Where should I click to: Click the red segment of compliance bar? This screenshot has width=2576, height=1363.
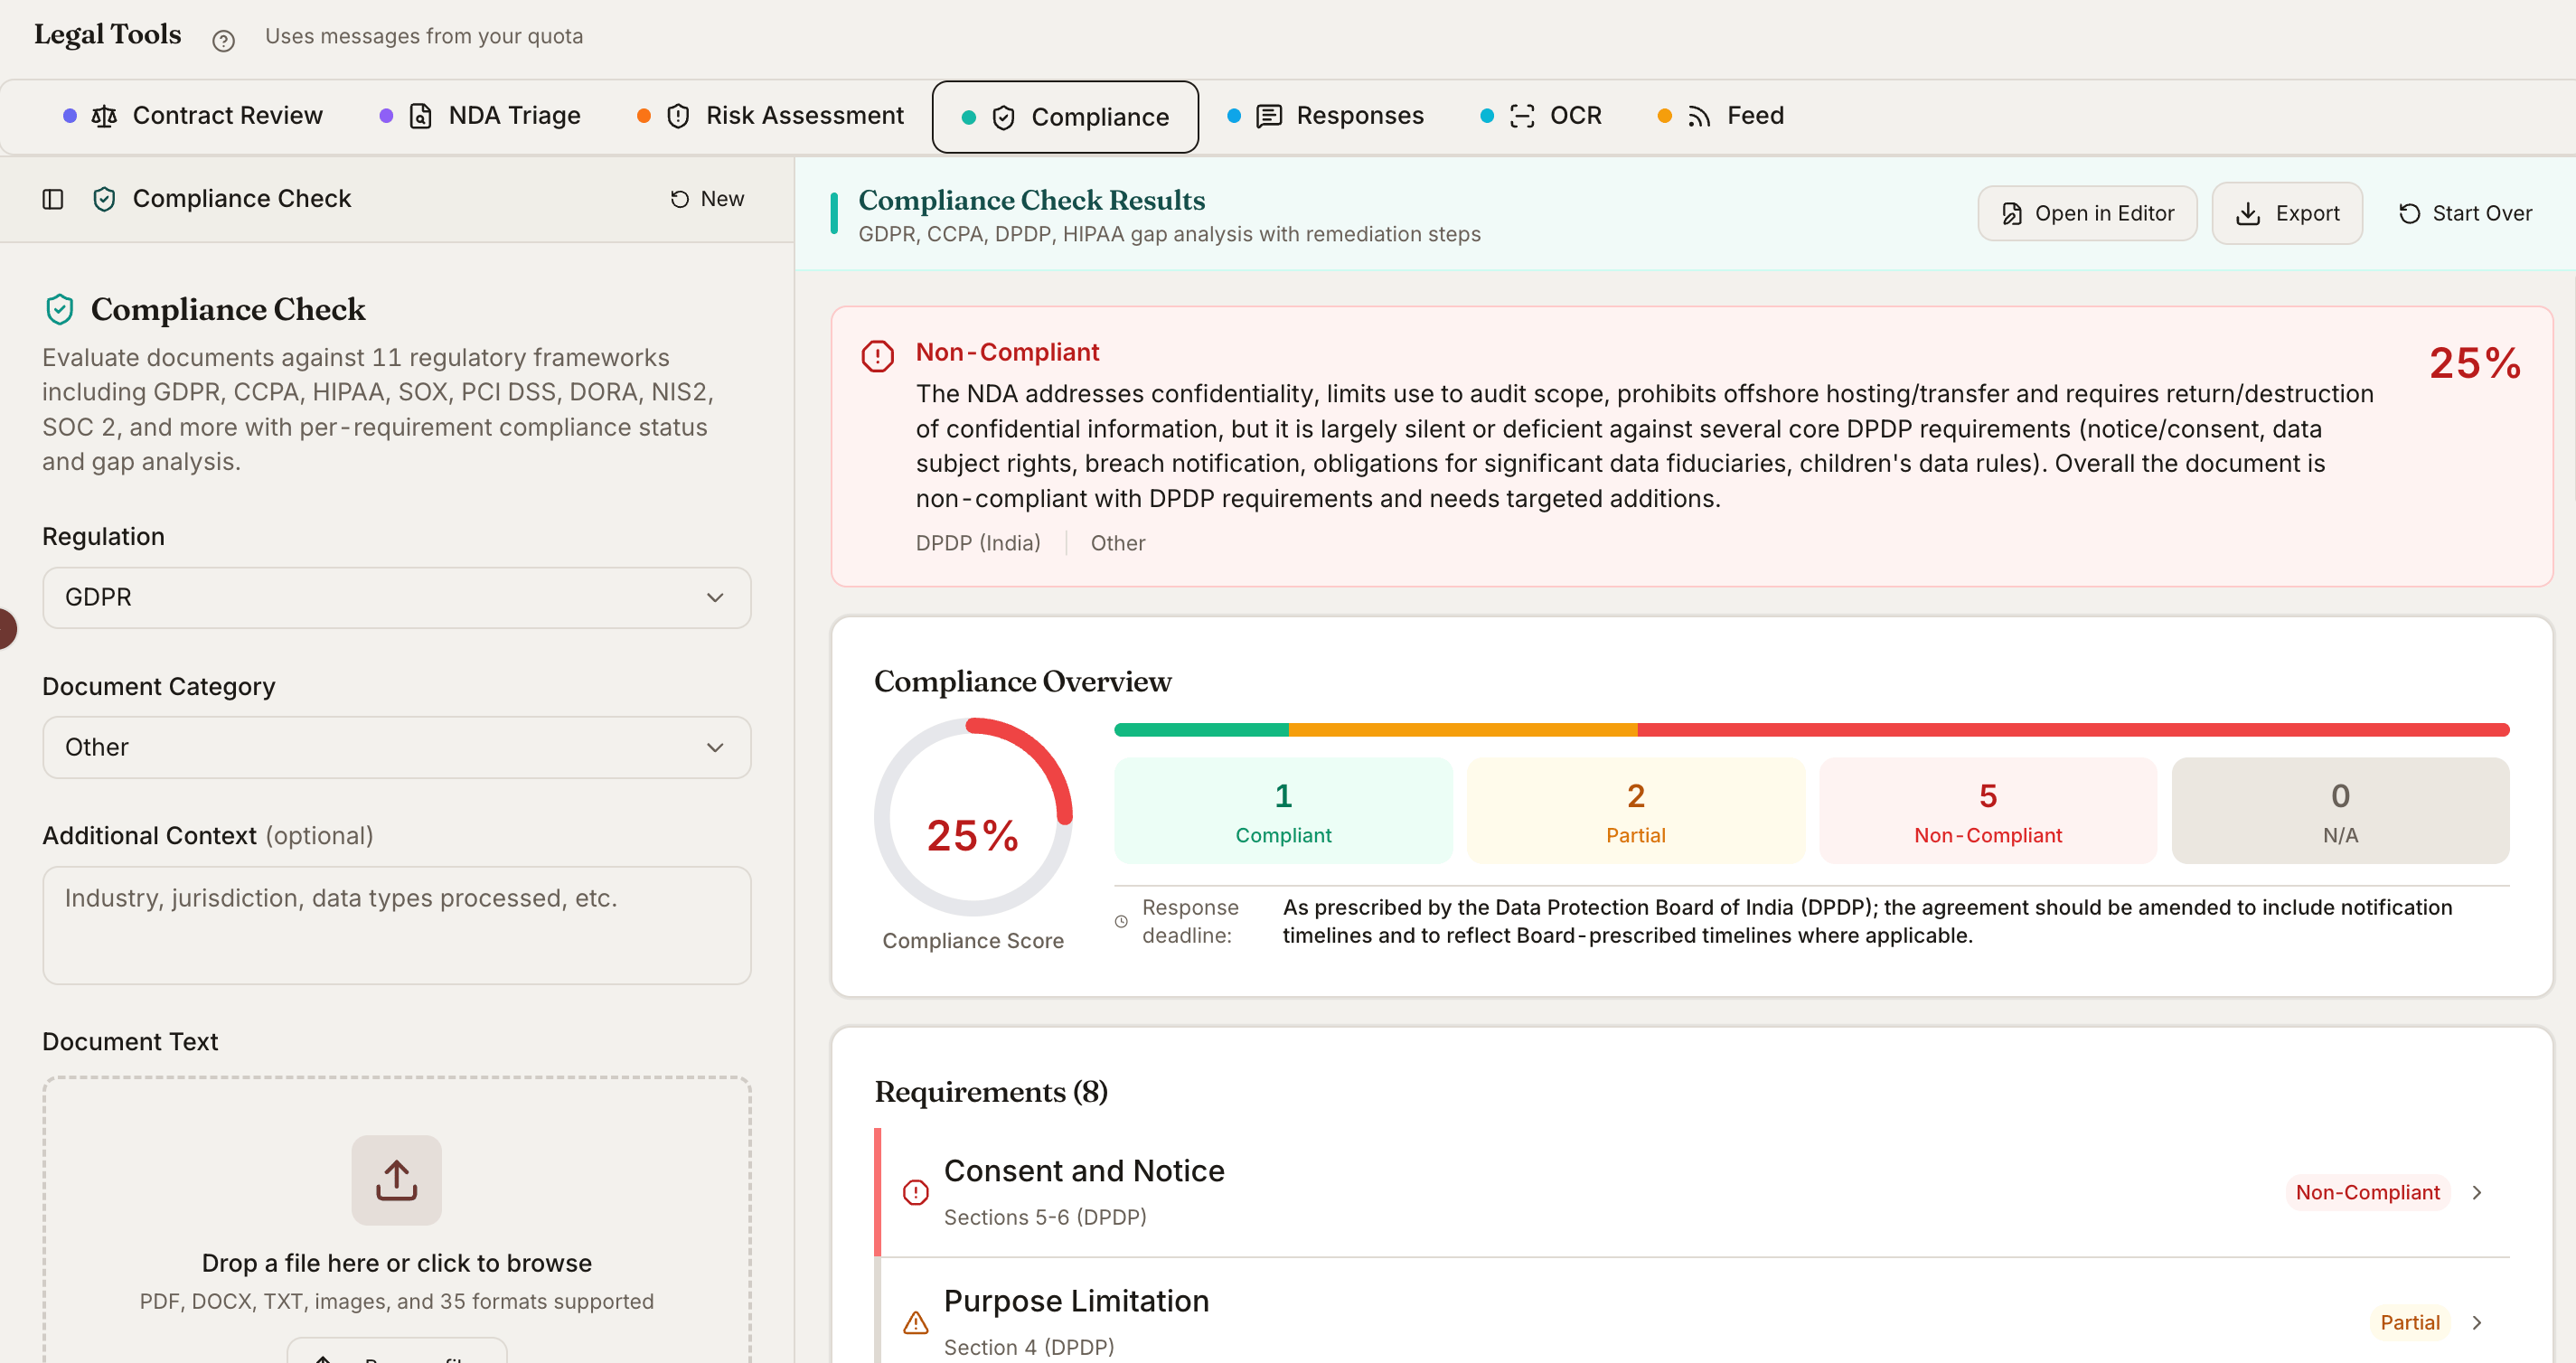pos(2073,730)
